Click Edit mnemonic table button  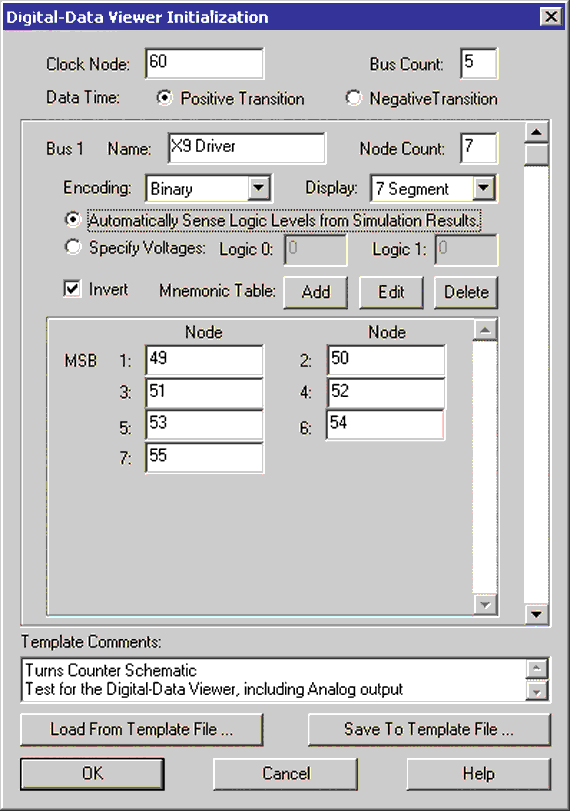click(391, 292)
